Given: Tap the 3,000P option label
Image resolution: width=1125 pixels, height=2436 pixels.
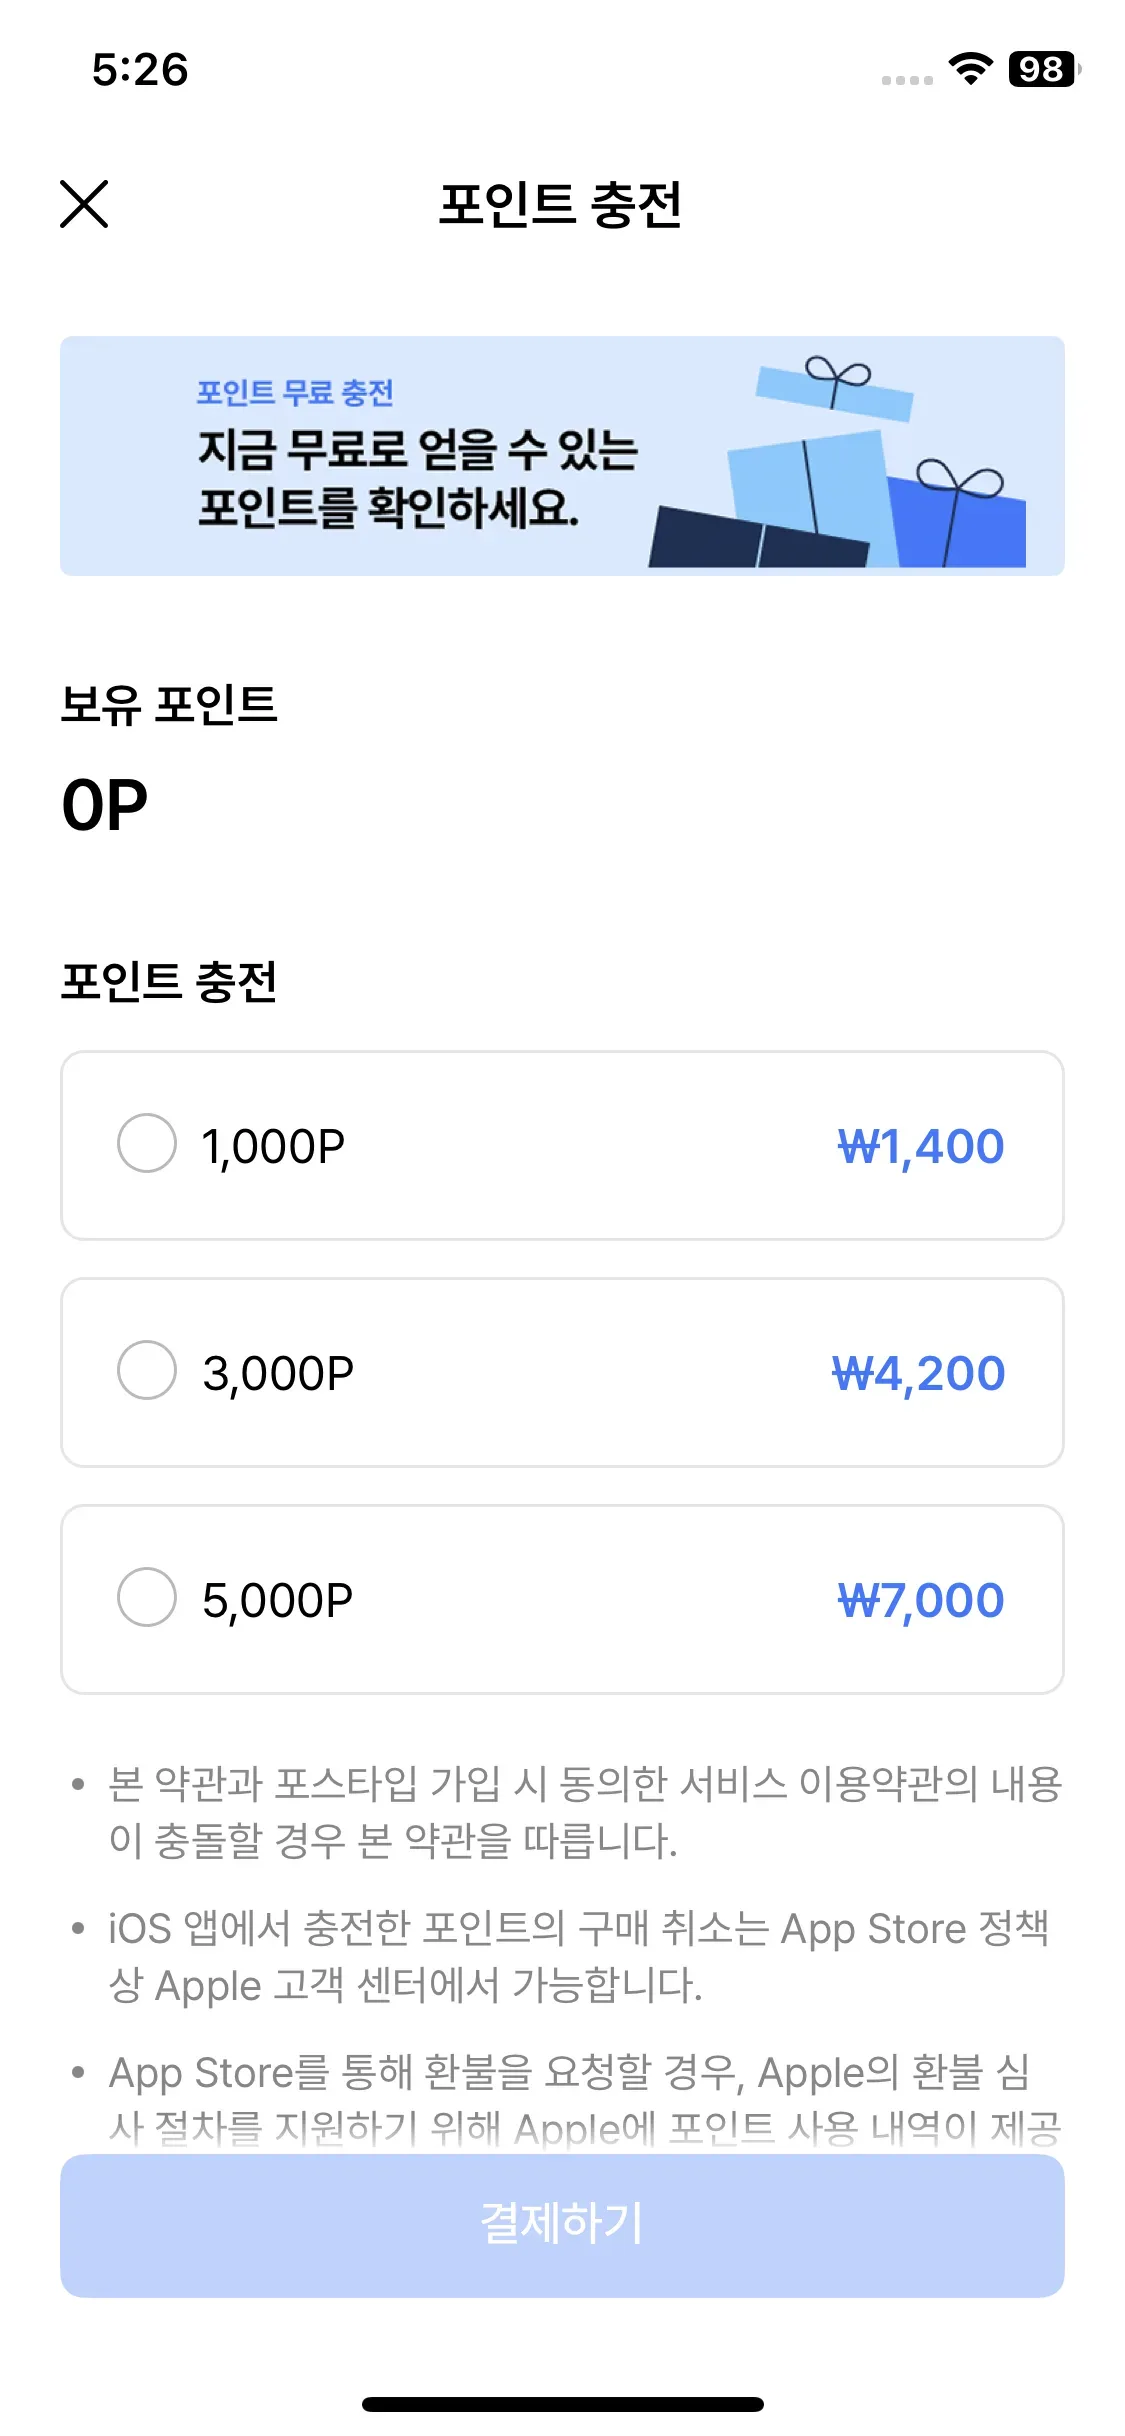Looking at the screenshot, I should click(278, 1373).
